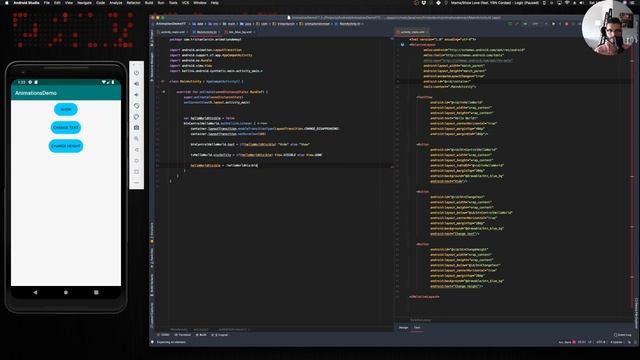
Task: Click the emulator power button icon
Action: pos(136,73)
